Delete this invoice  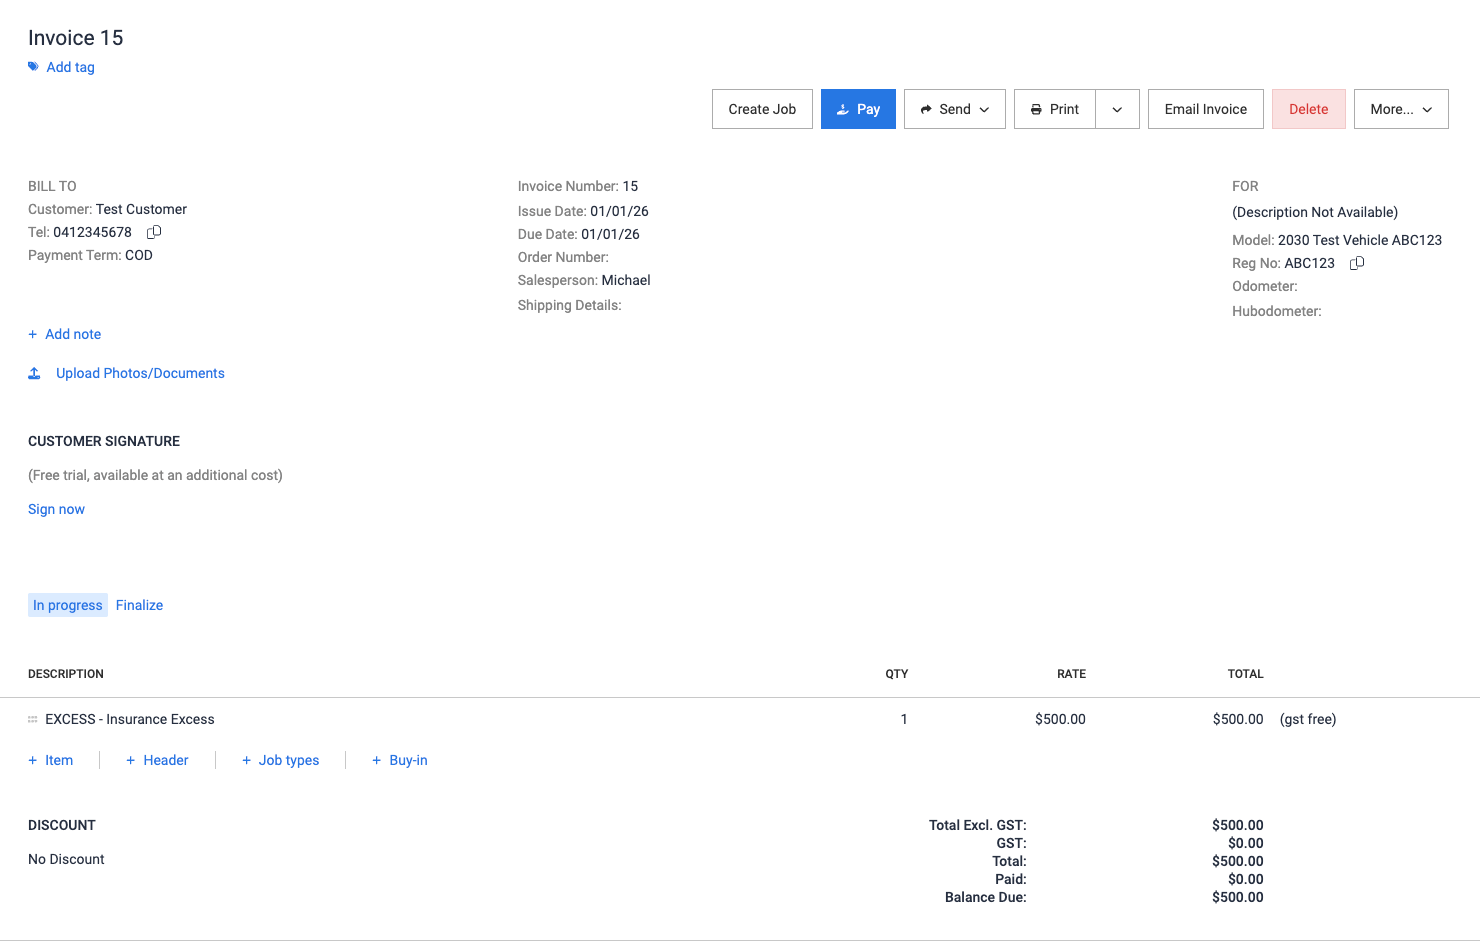click(1308, 109)
